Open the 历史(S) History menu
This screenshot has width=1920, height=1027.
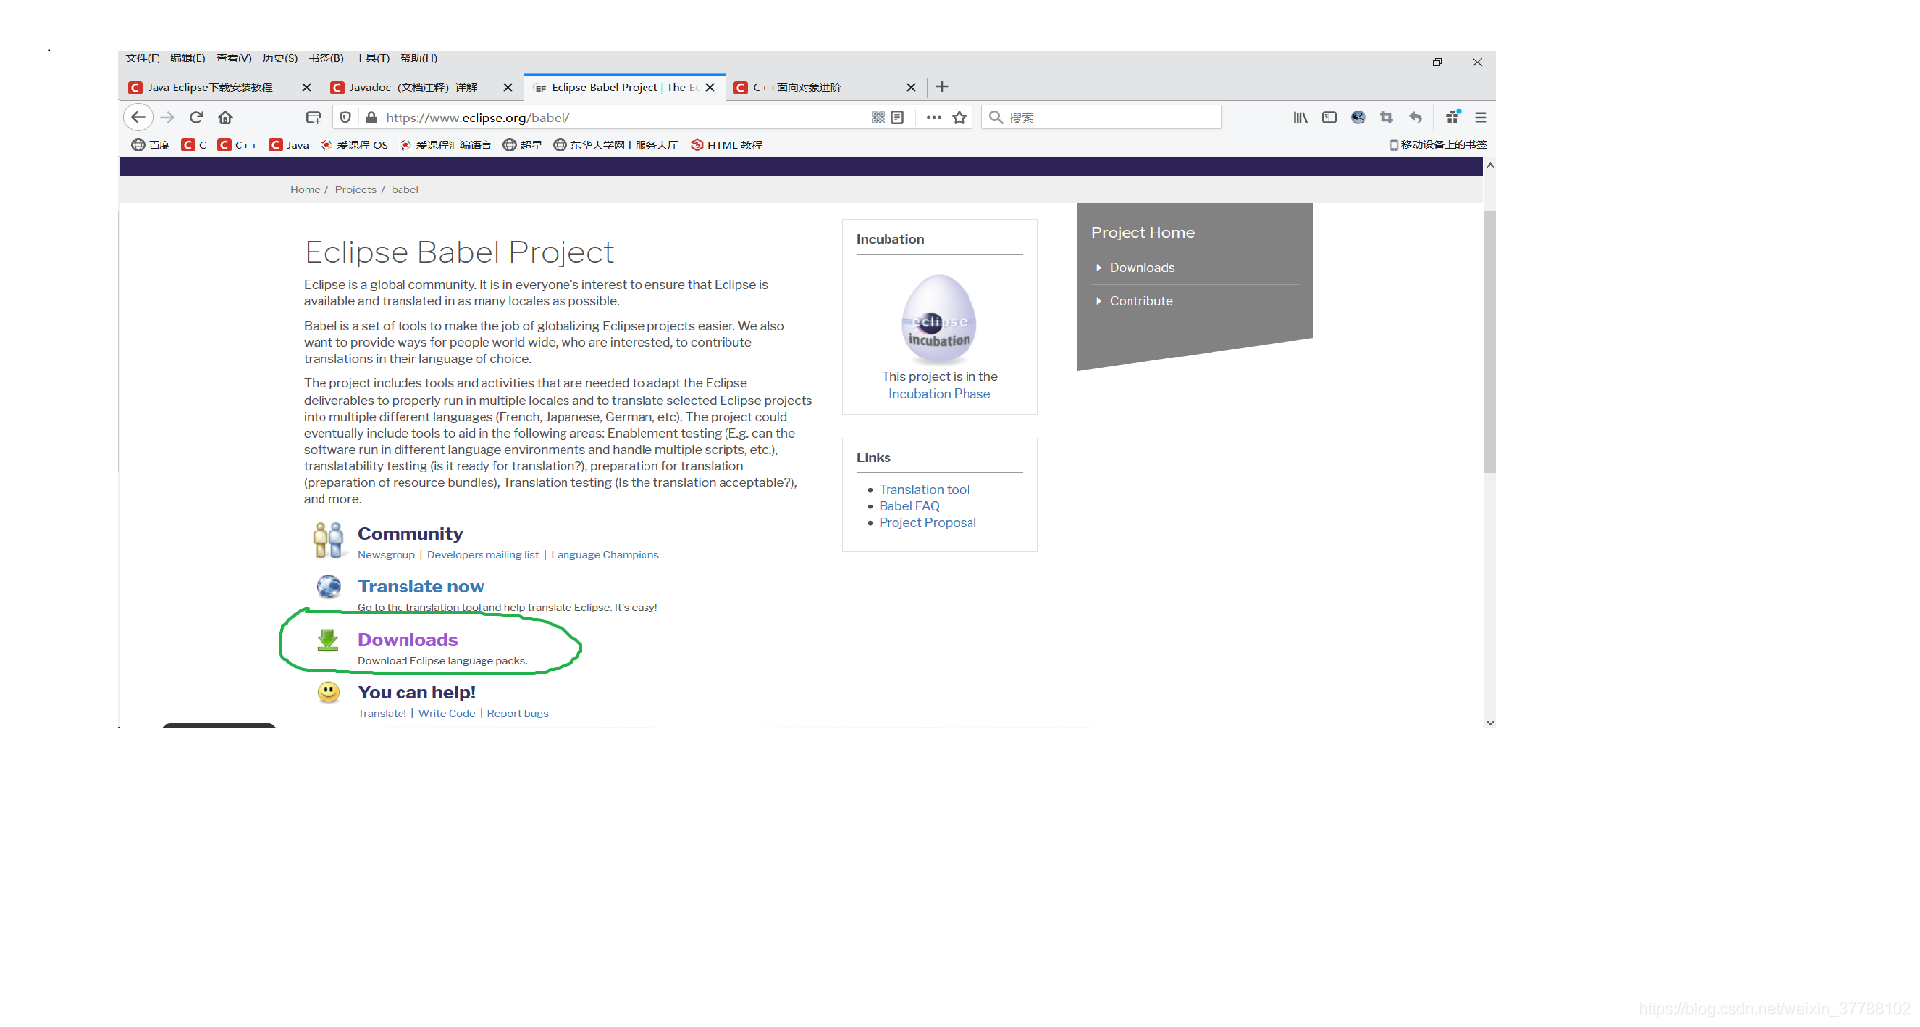pyautogui.click(x=280, y=58)
